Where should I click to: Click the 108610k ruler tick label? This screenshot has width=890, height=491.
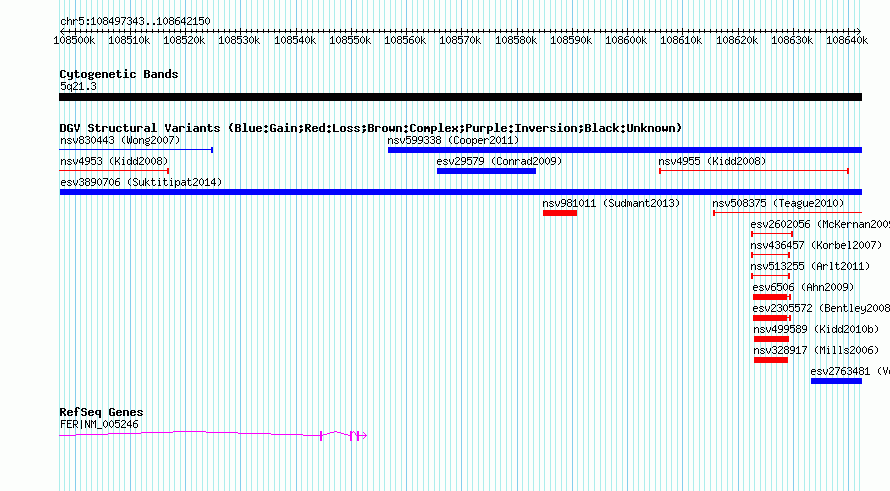(x=681, y=40)
